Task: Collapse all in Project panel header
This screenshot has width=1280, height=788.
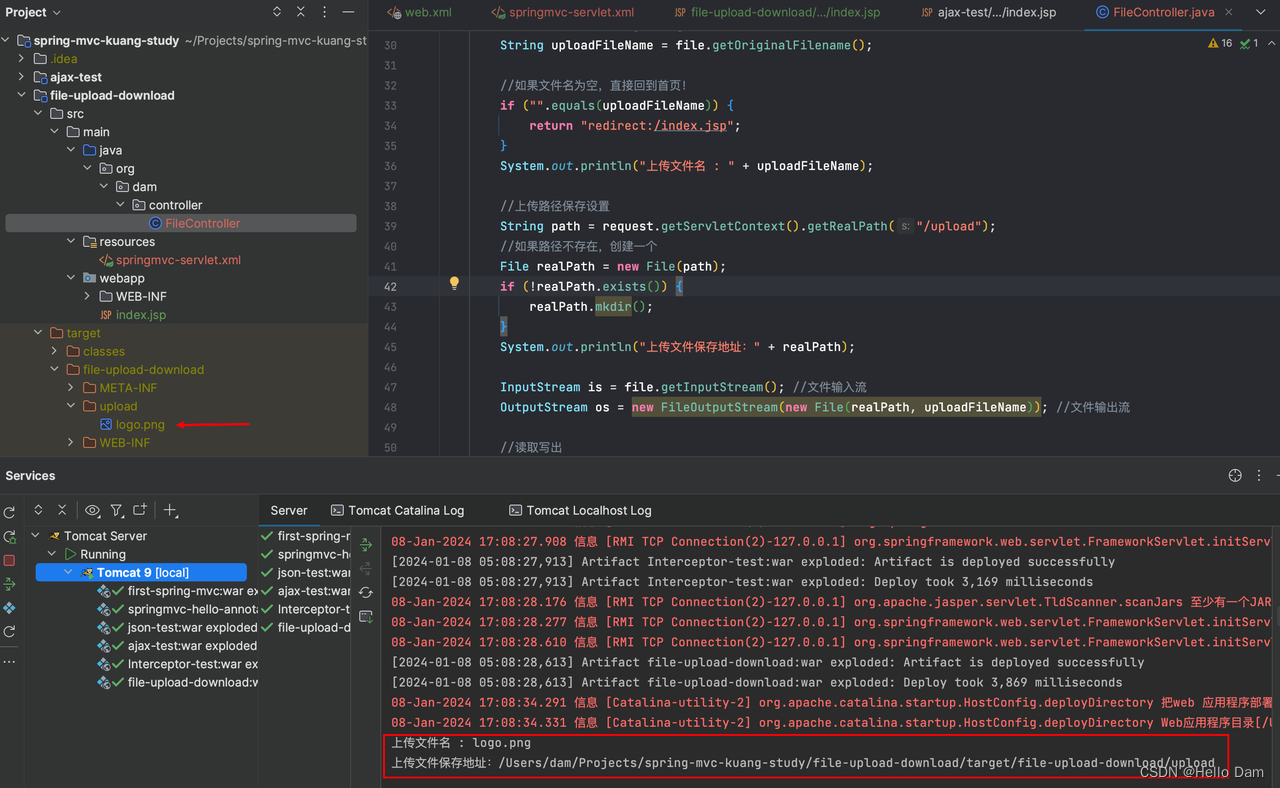Action: (x=301, y=12)
